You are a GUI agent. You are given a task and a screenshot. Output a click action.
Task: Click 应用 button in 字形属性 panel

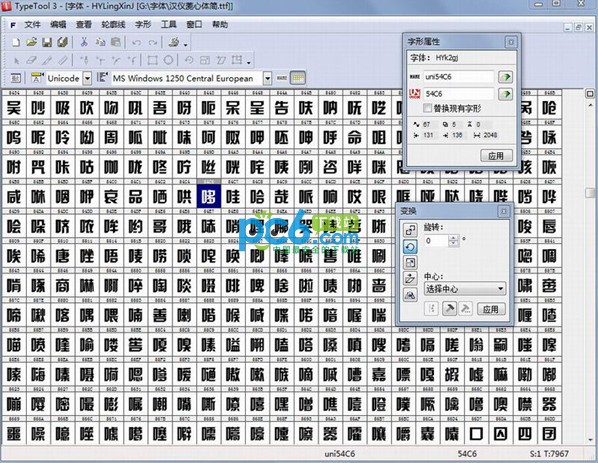(495, 156)
